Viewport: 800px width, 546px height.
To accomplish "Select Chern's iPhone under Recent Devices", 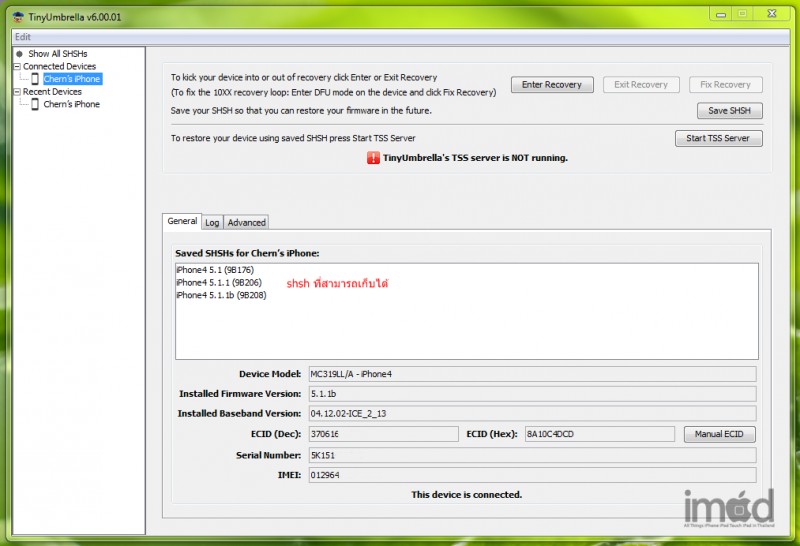I will [x=71, y=104].
